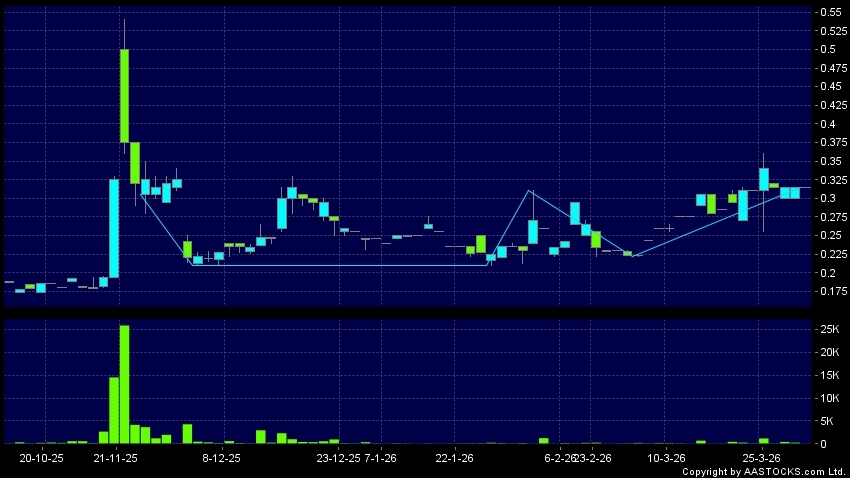850x478 pixels.
Task: Click the 25K volume axis label
Action: (x=829, y=329)
